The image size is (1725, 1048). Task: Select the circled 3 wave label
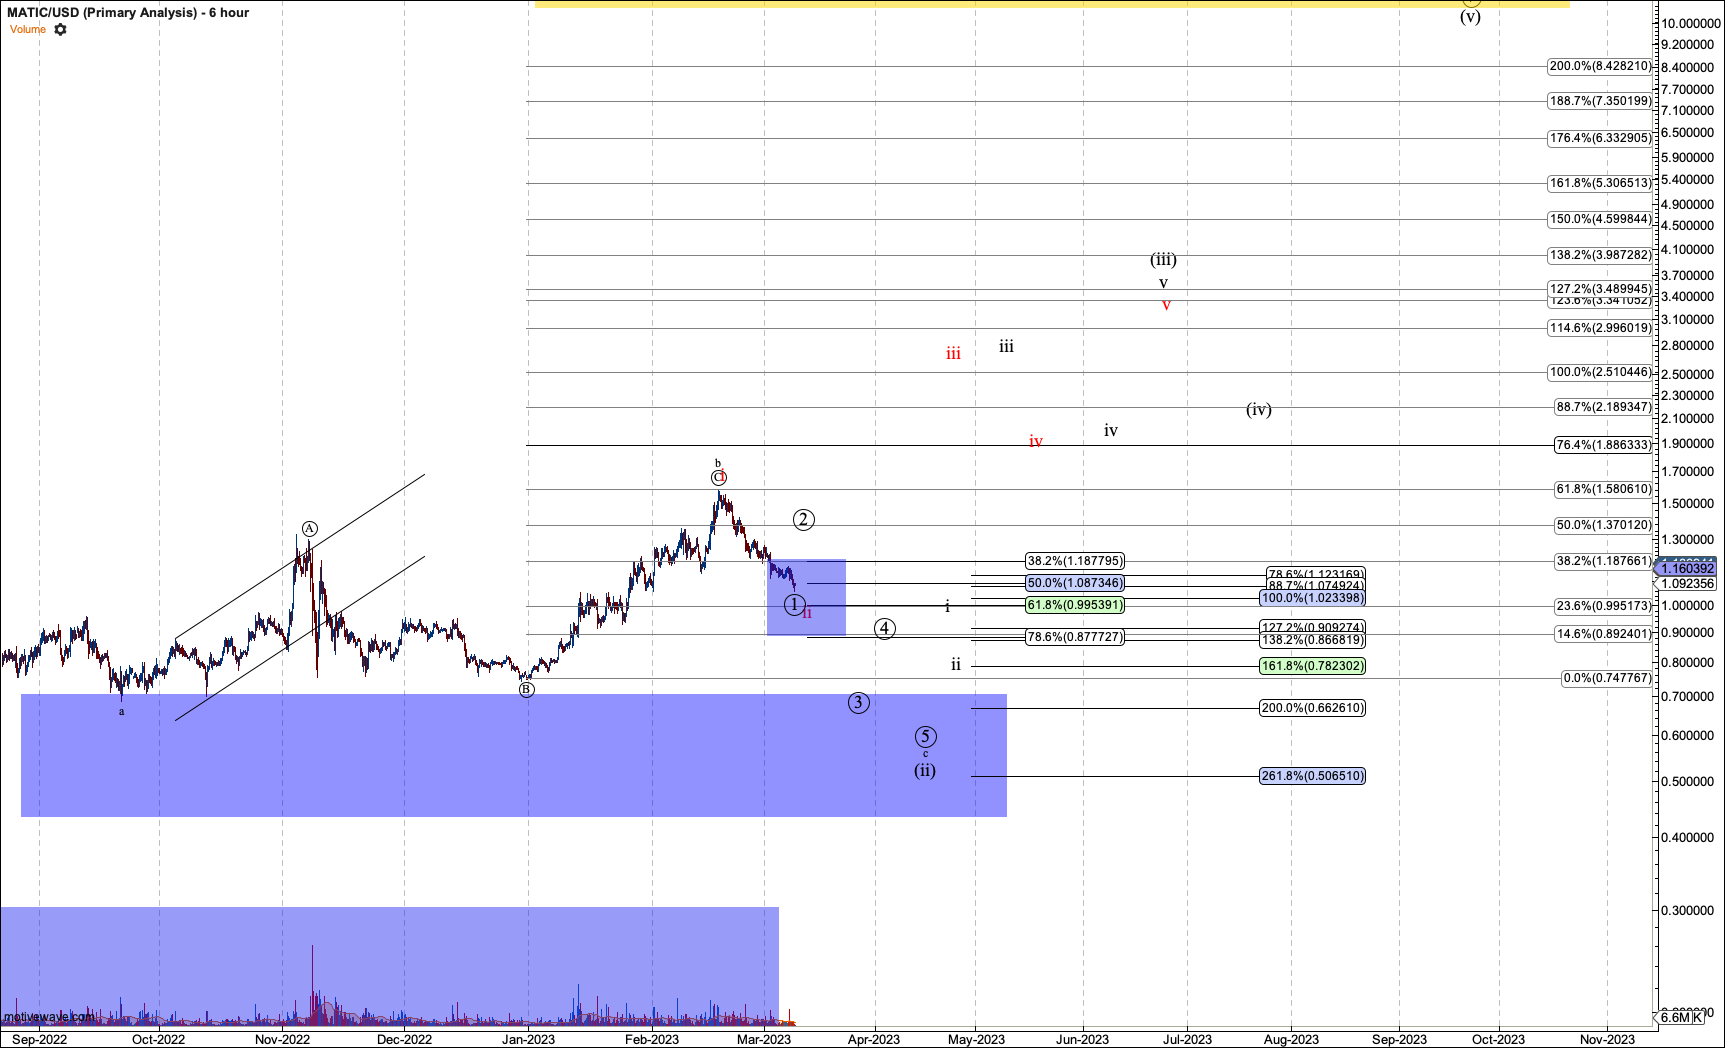point(858,702)
